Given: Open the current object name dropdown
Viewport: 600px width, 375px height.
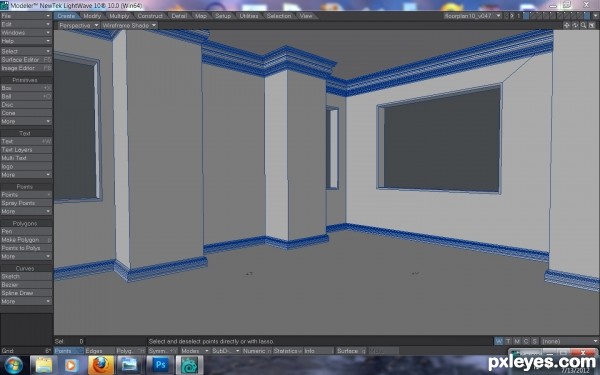Looking at the screenshot, I should [473, 16].
